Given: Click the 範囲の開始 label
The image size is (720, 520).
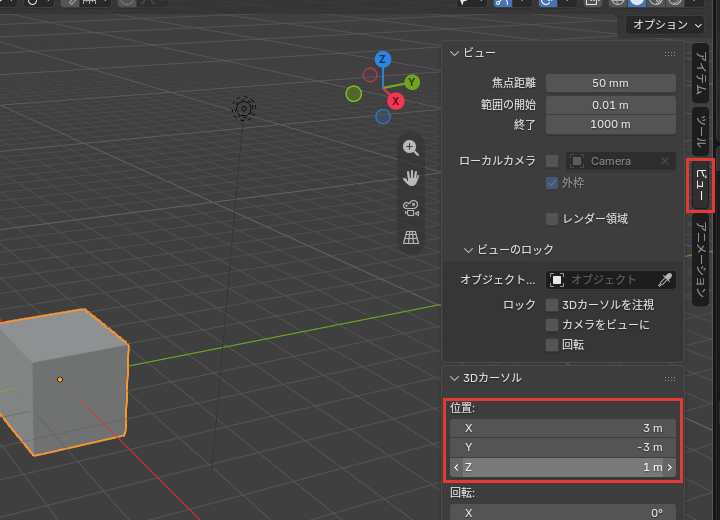Looking at the screenshot, I should pyautogui.click(x=508, y=105).
